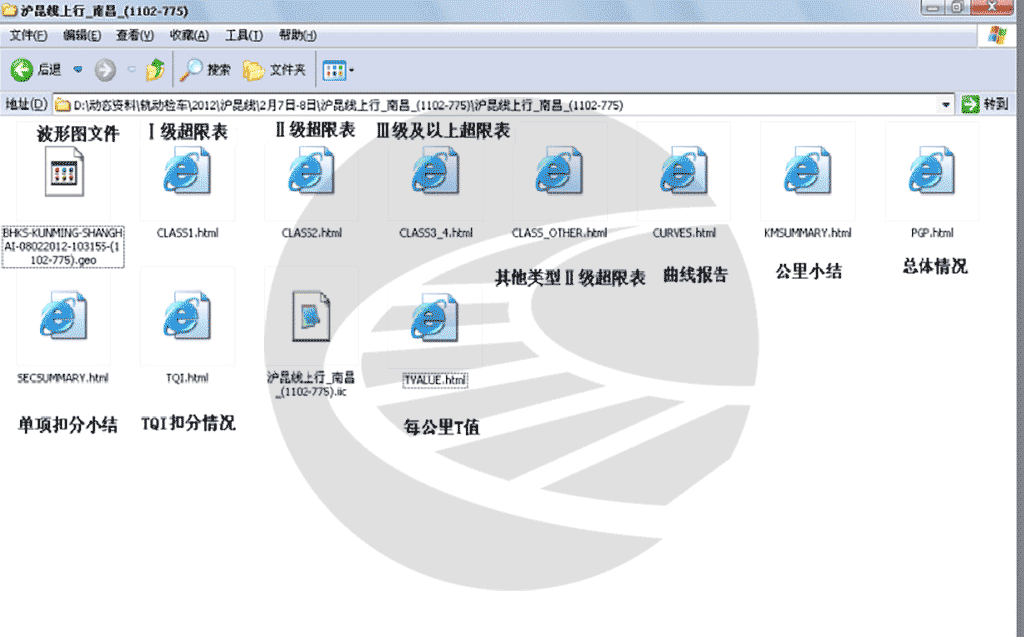Select the SECSUMMARY.html file name
Viewport: 1024px width, 637px height.
pos(63,378)
